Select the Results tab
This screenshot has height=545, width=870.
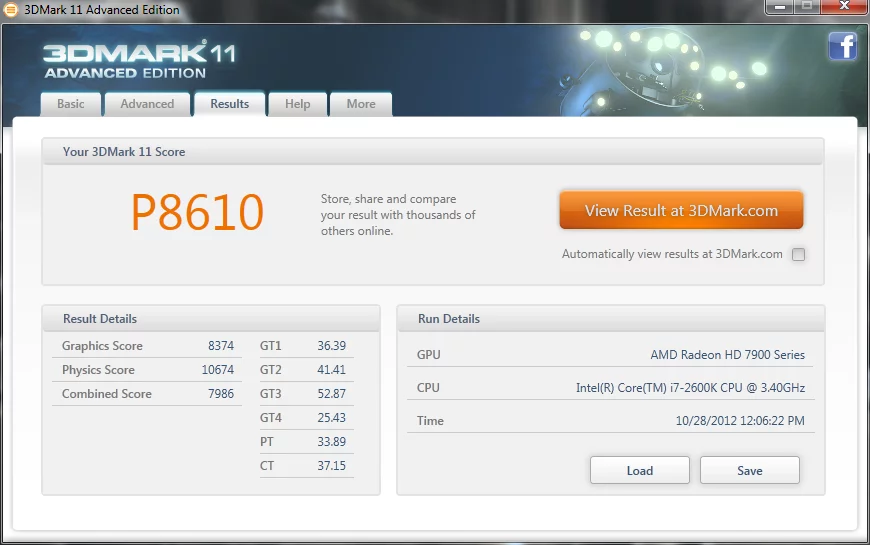(229, 104)
